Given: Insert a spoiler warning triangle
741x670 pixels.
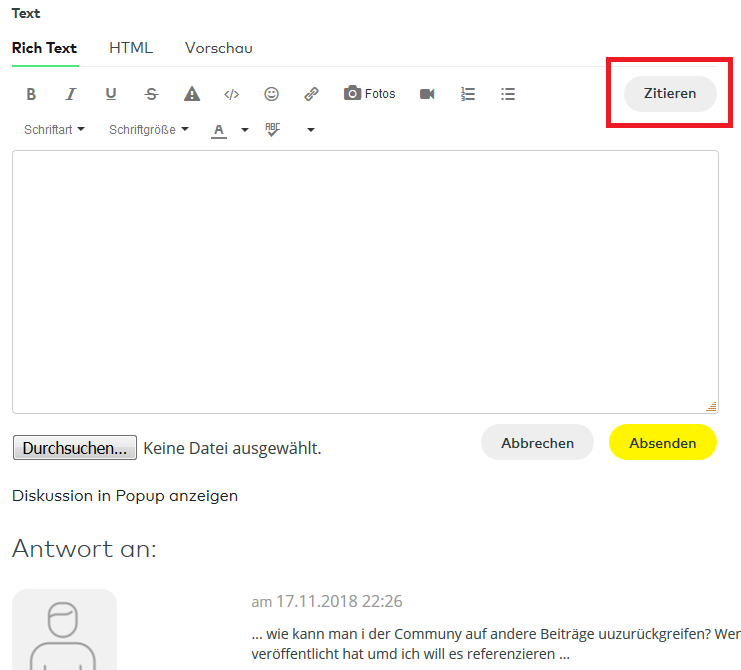Looking at the screenshot, I should click(x=192, y=94).
